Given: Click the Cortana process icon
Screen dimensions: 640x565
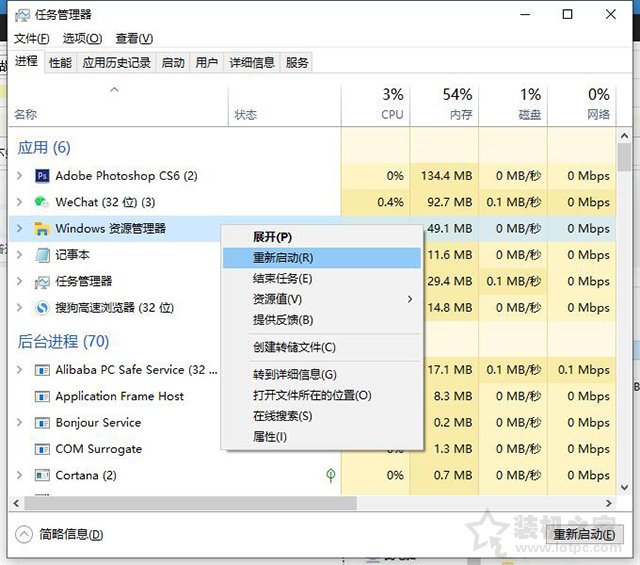Looking at the screenshot, I should coord(42,475).
